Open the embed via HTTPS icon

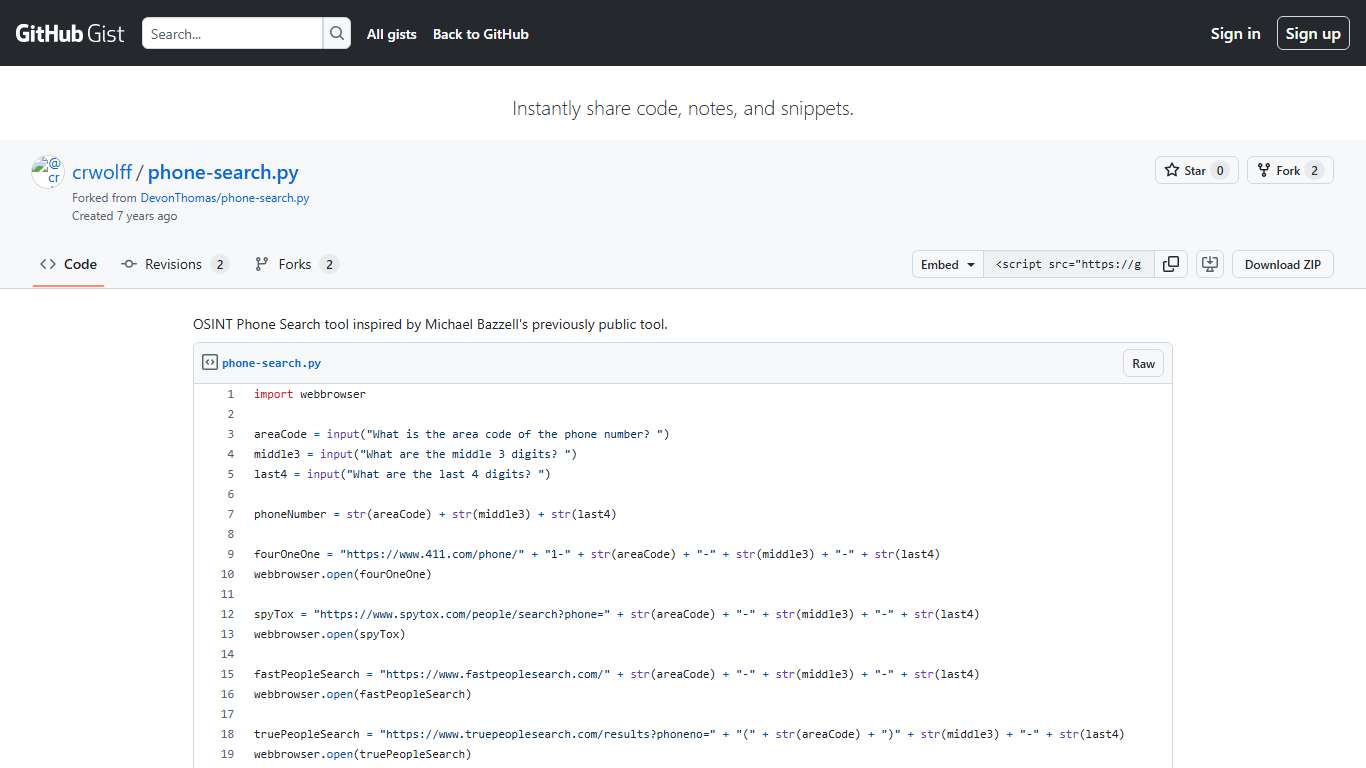(x=1209, y=264)
